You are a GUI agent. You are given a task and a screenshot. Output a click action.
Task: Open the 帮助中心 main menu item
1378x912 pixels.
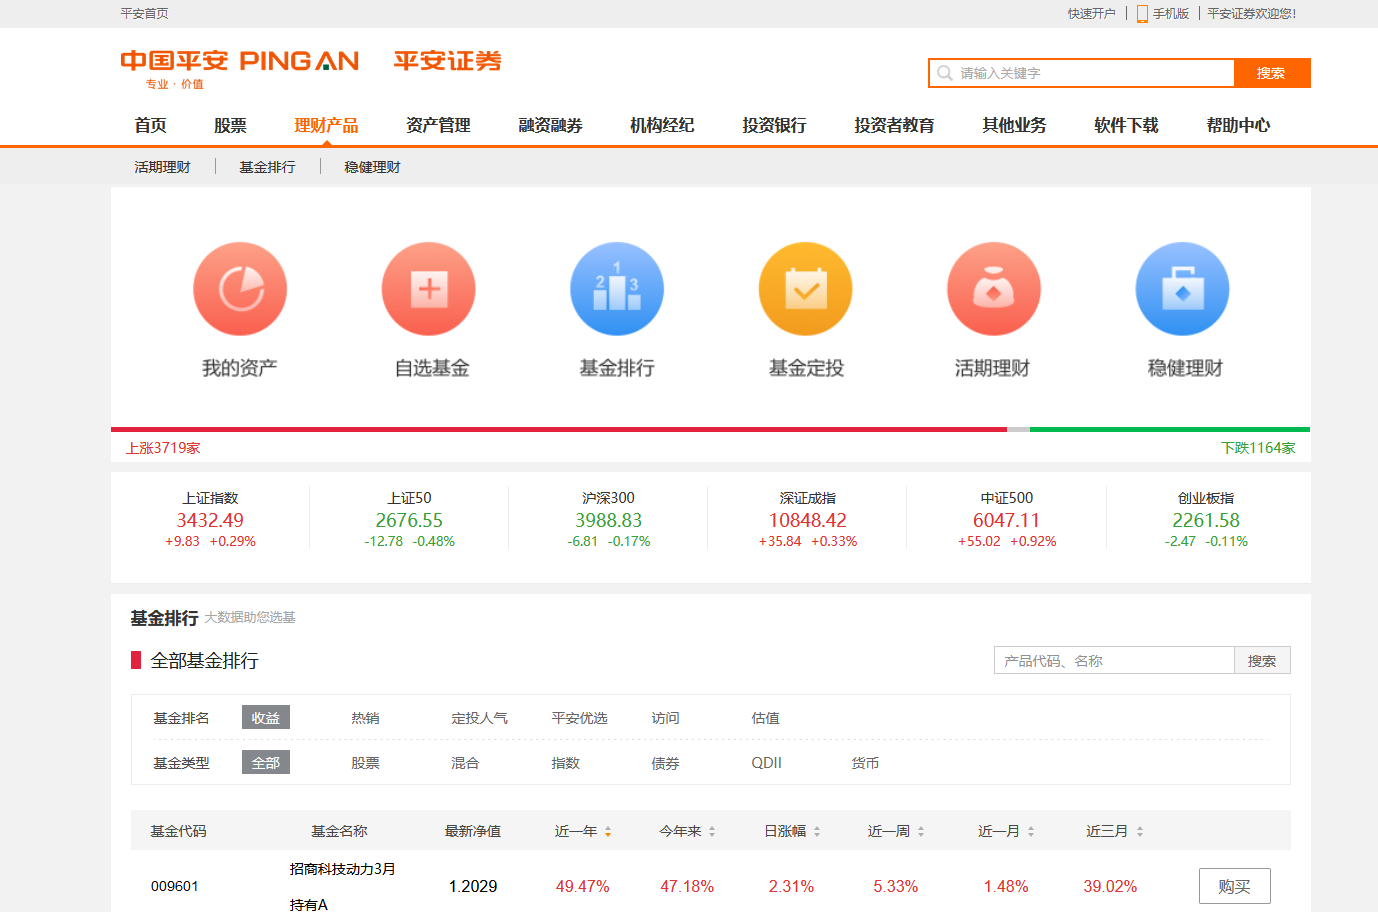[x=1238, y=125]
